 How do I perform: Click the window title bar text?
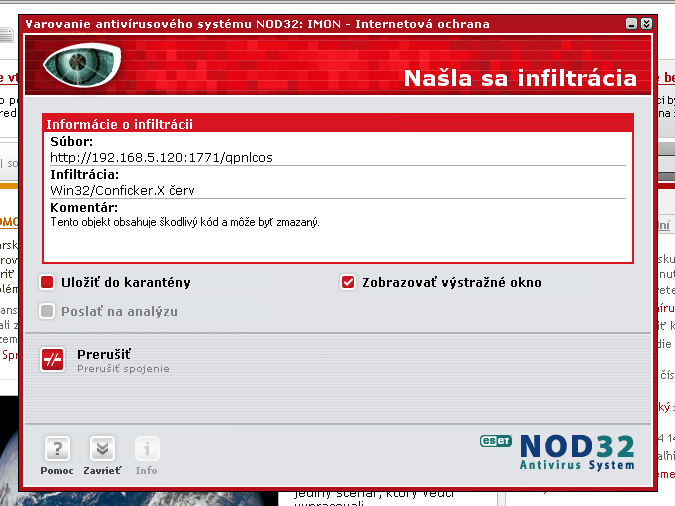[x=257, y=24]
